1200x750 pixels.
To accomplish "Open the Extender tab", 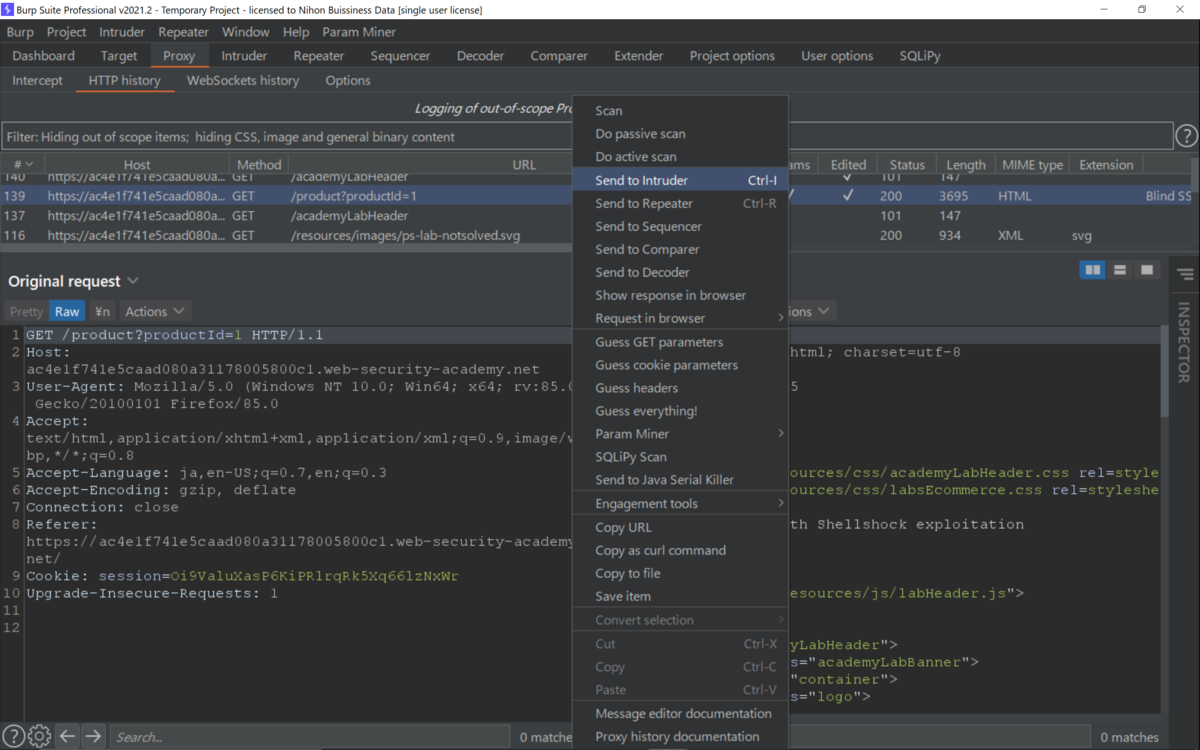I will click(639, 56).
